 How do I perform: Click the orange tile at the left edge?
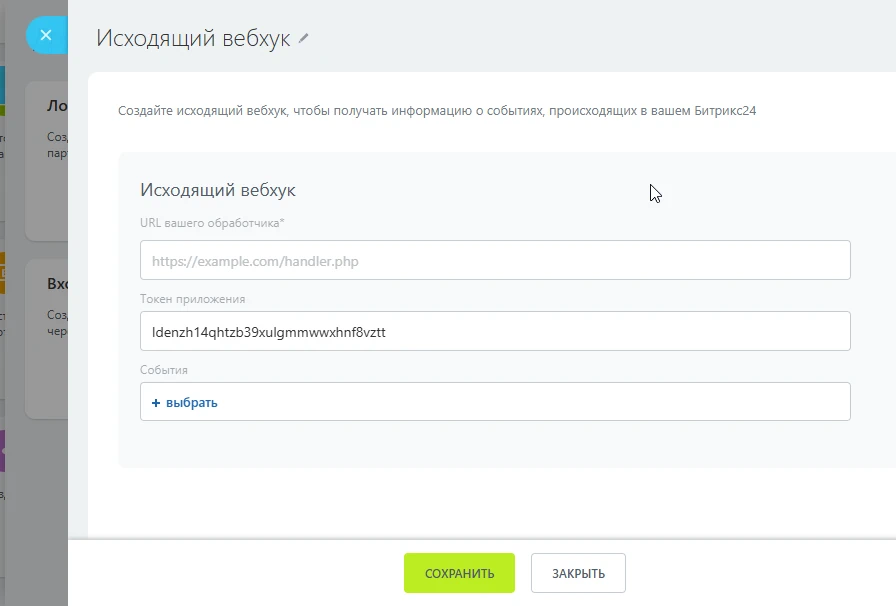pos(3,272)
